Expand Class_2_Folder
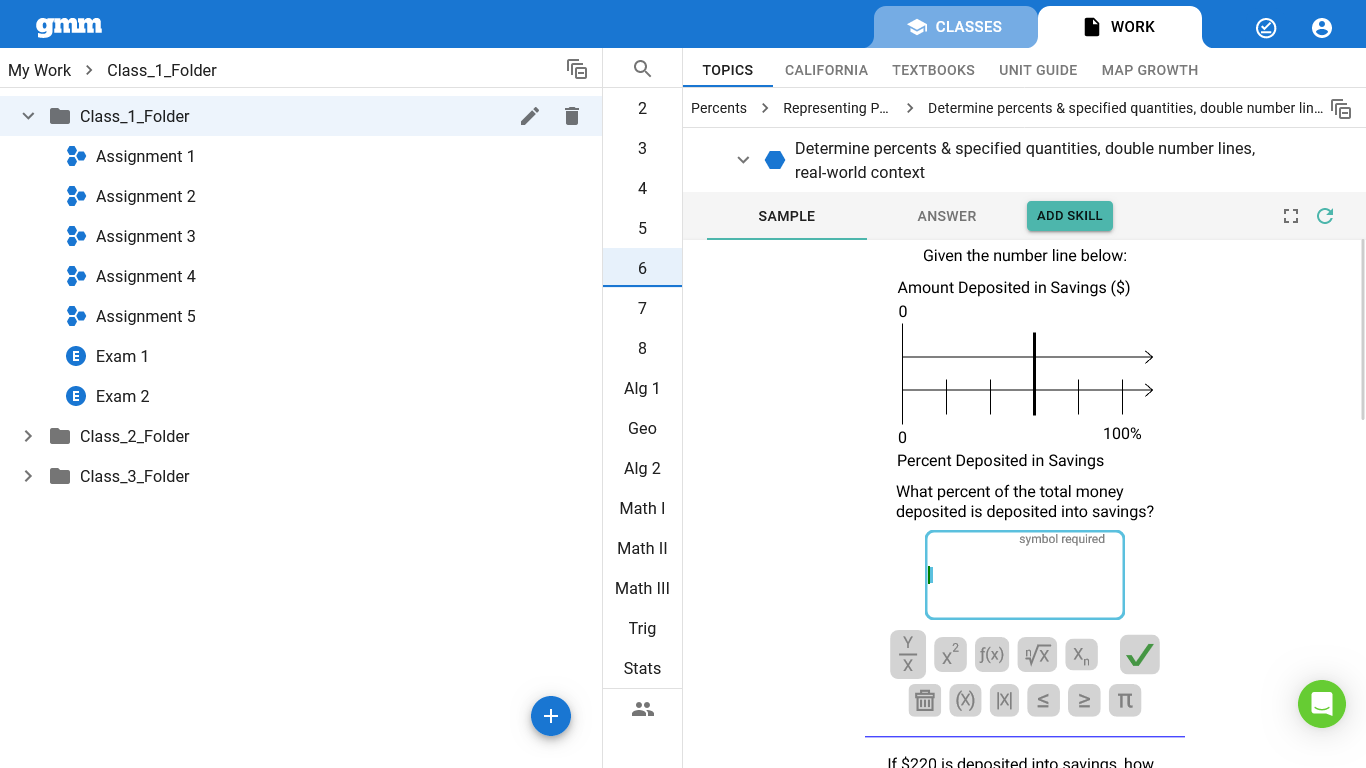The width and height of the screenshot is (1366, 768). tap(28, 436)
